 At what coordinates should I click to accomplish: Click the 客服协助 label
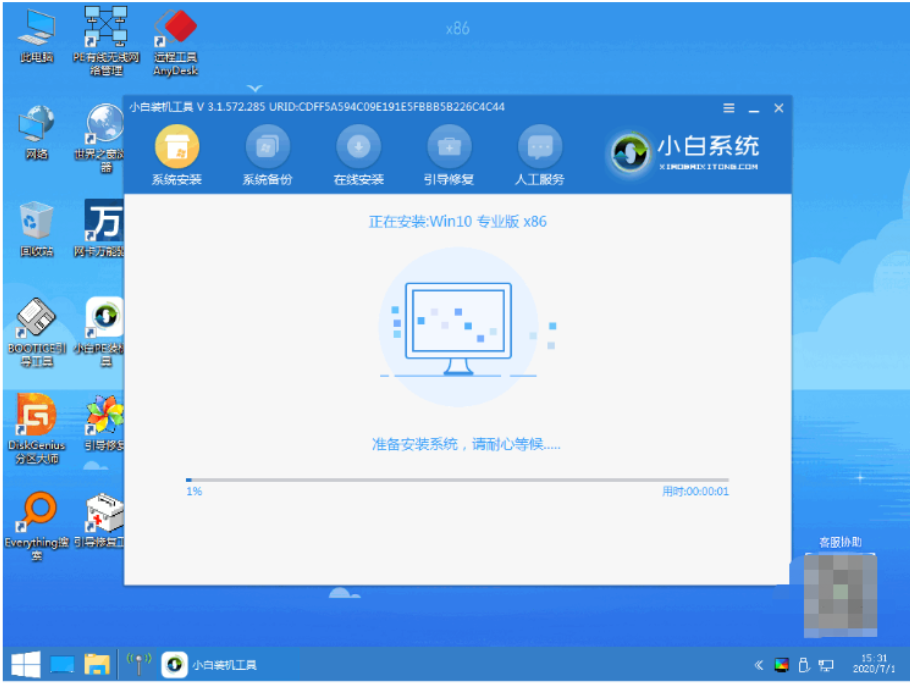click(x=840, y=542)
